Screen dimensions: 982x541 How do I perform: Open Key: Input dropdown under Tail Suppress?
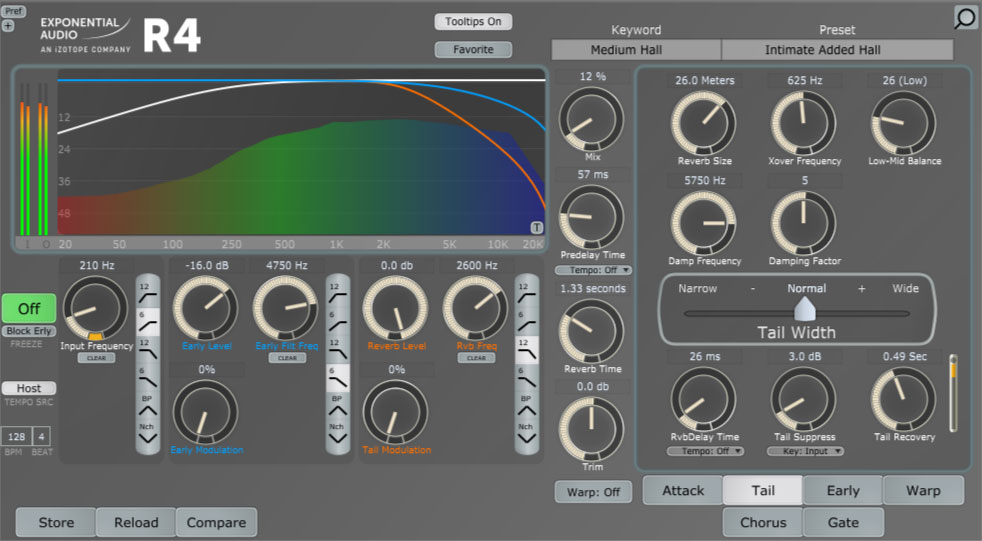pos(805,451)
